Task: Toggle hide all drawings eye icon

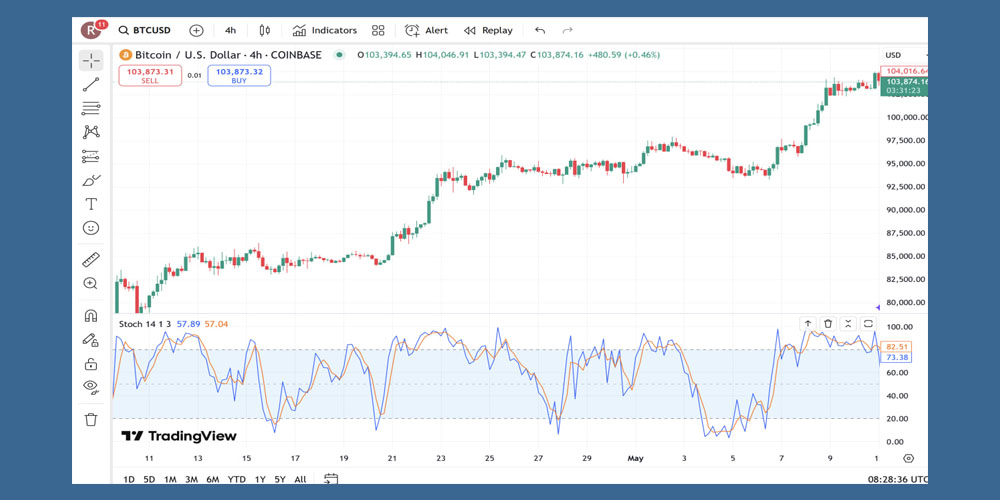Action: pos(91,387)
